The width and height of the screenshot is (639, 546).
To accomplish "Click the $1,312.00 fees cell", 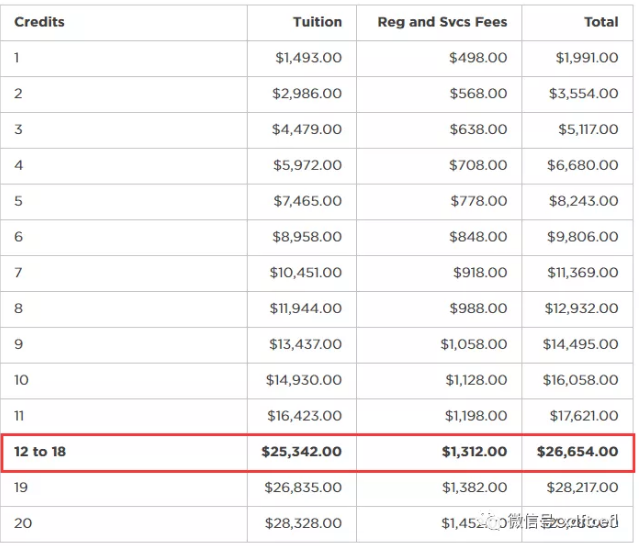I will (474, 452).
